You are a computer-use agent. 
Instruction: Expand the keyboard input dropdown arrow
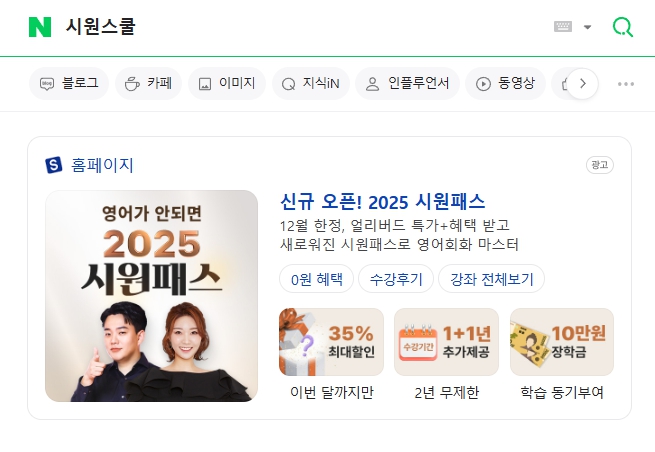[x=587, y=27]
